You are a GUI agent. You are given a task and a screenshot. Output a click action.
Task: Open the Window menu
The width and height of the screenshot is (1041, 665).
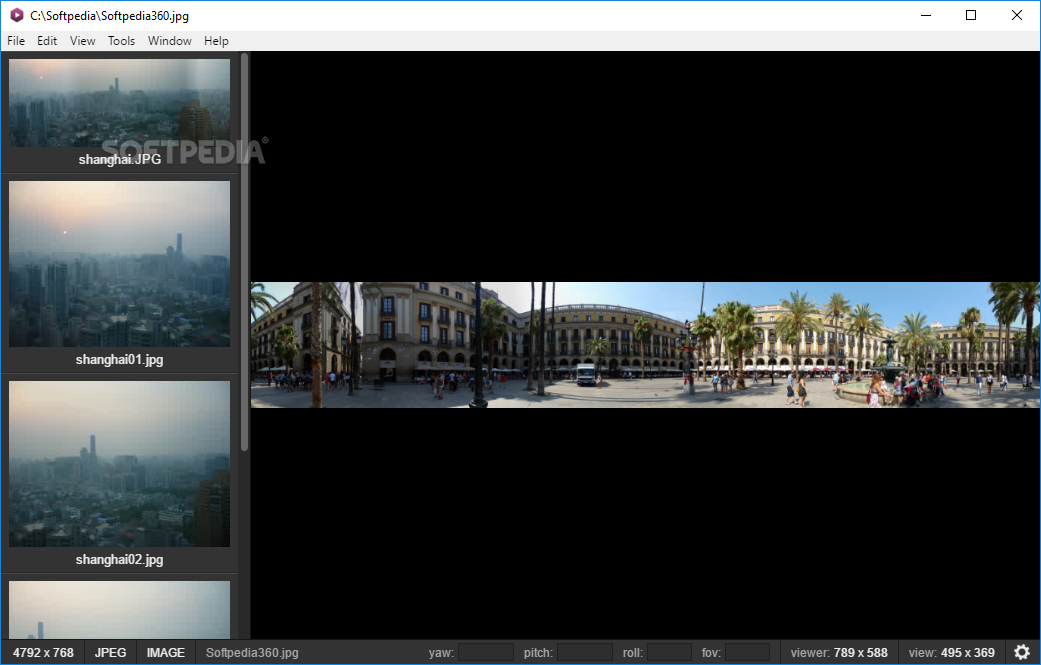click(170, 40)
